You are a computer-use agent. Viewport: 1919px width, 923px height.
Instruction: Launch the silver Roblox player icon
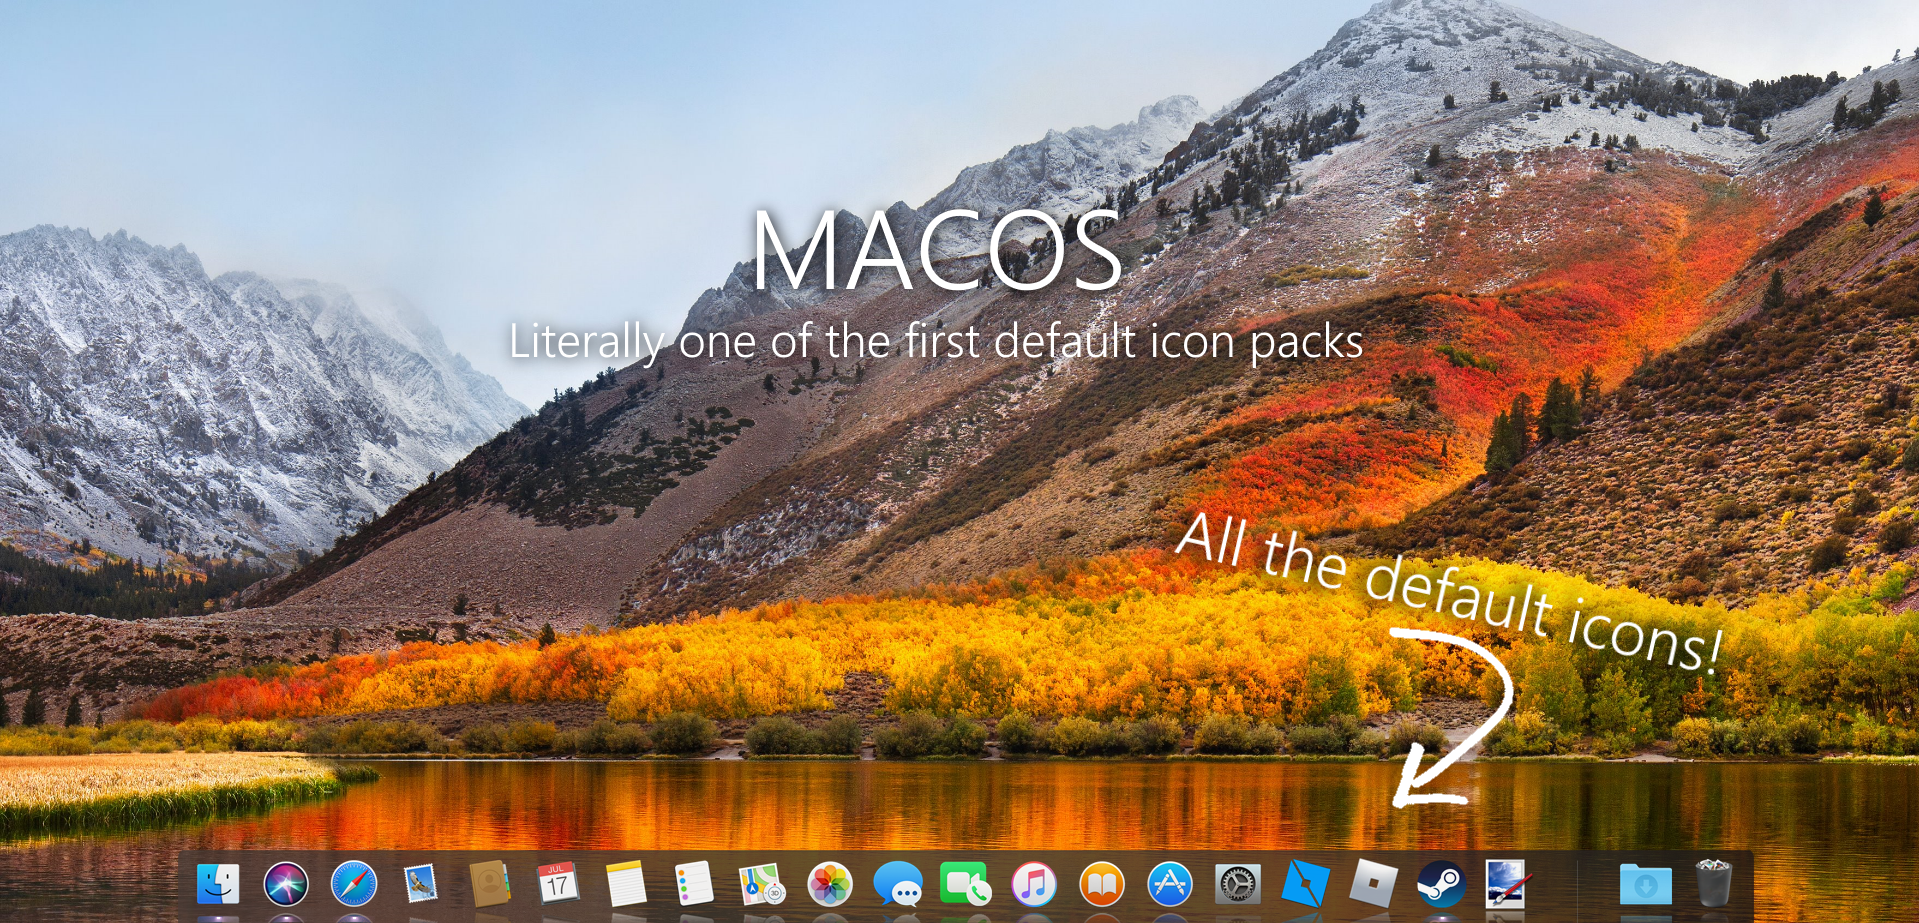point(1374,884)
